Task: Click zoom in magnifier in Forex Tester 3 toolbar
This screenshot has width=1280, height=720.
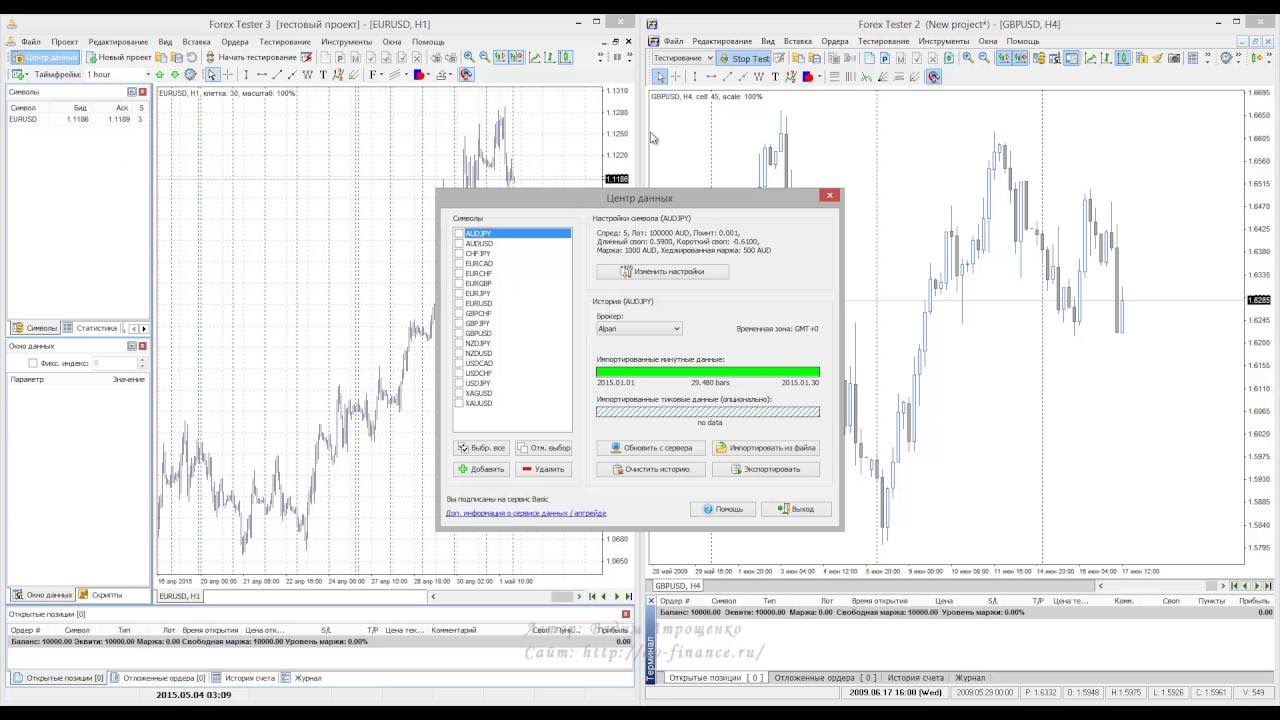Action: click(468, 57)
